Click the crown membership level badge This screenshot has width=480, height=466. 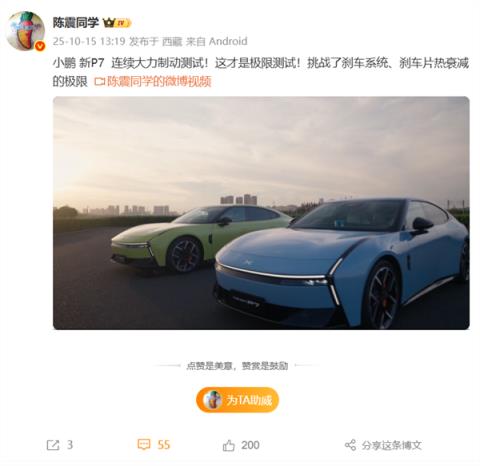coord(117,23)
